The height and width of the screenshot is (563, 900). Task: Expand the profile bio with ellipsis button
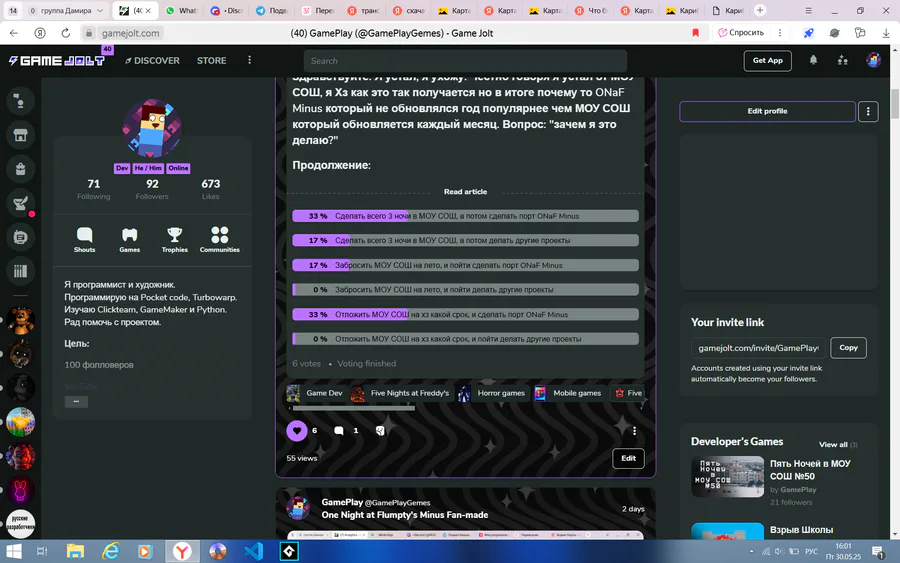point(76,401)
